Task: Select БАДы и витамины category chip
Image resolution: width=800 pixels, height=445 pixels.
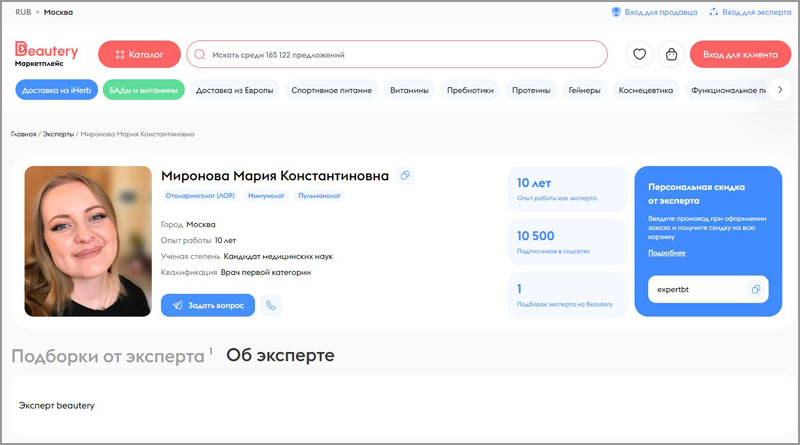Action: pyautogui.click(x=143, y=90)
